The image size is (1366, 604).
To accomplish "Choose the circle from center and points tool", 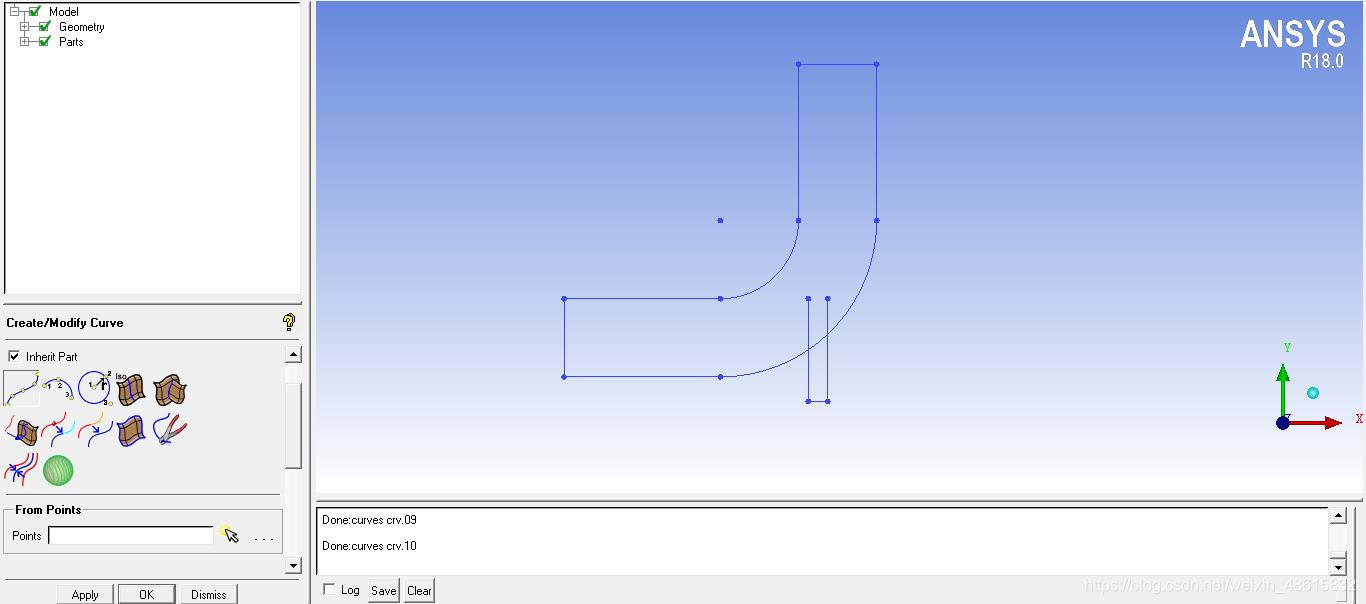I will coord(95,388).
